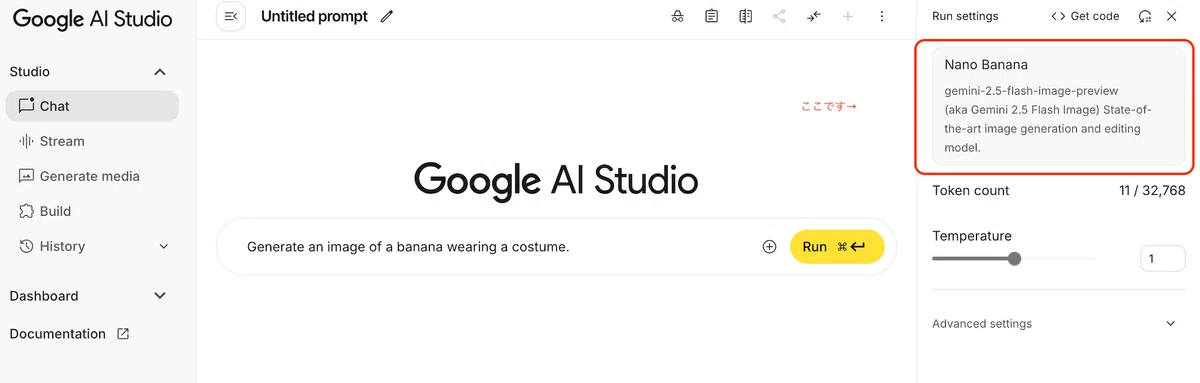Click the Temperature slider handle
The height and width of the screenshot is (383, 1200).
[x=1014, y=259]
